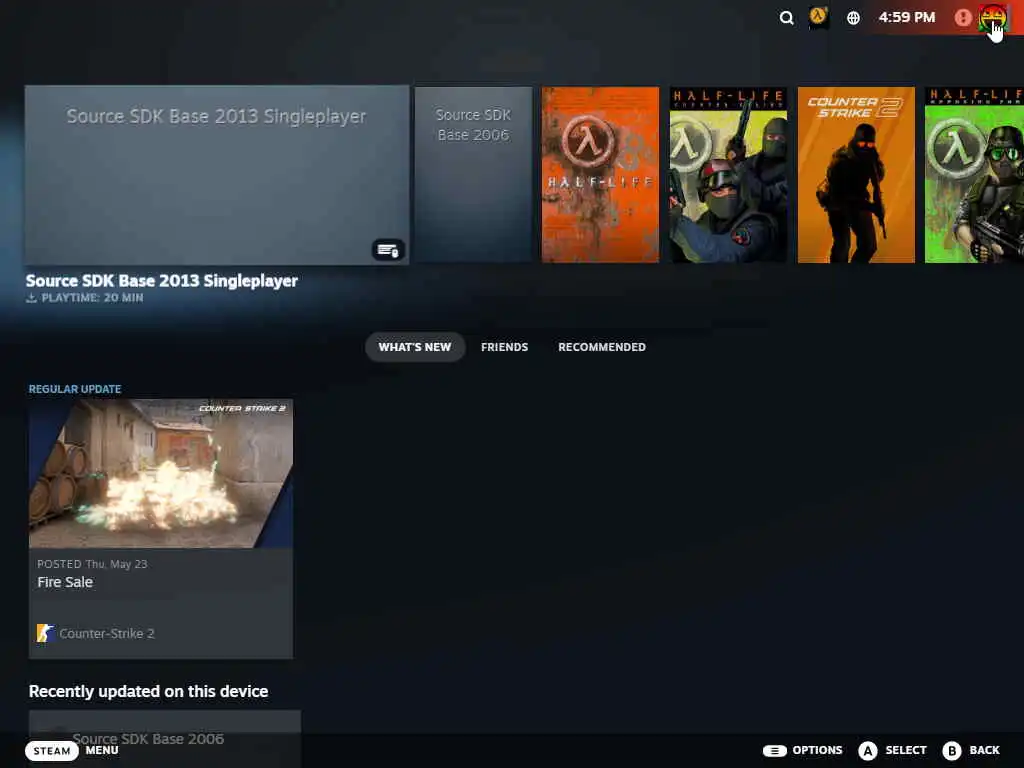
Task: Open the Fire Sale news image
Action: tap(161, 473)
